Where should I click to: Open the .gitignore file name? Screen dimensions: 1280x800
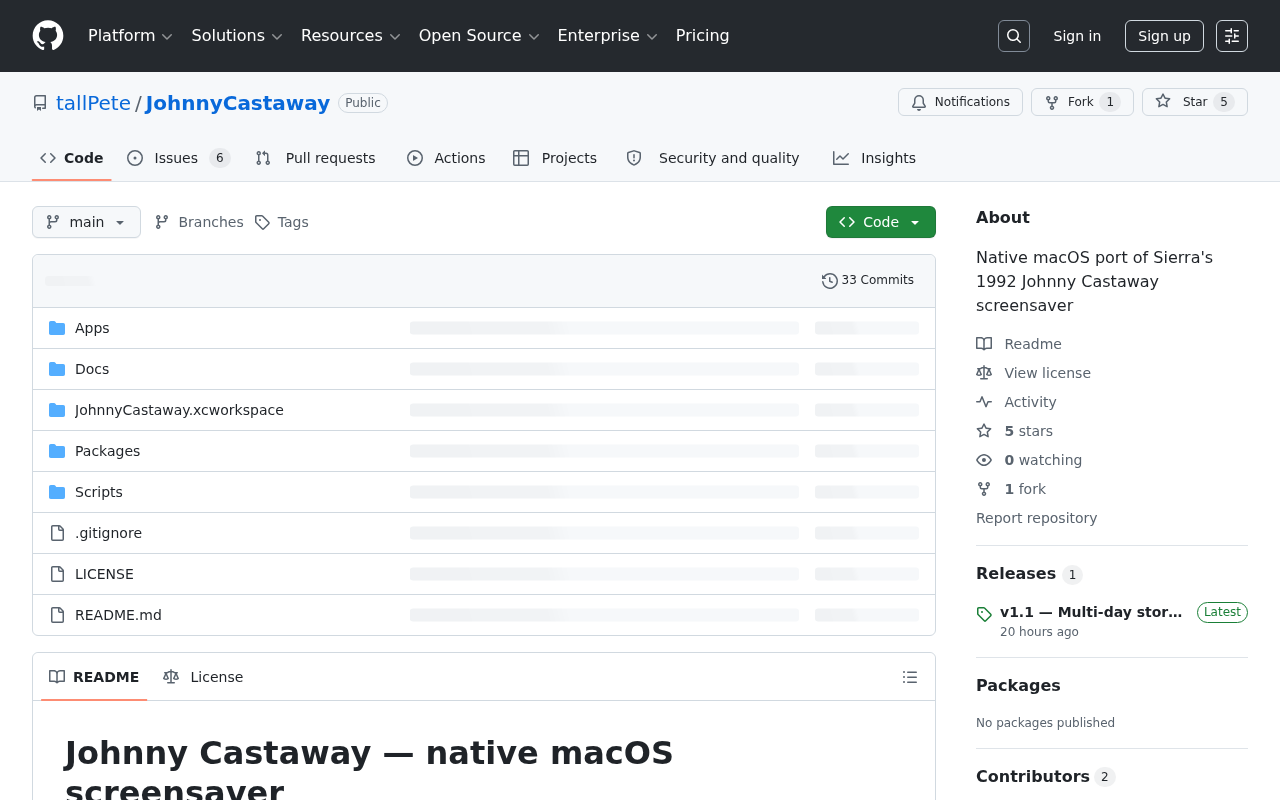point(108,533)
